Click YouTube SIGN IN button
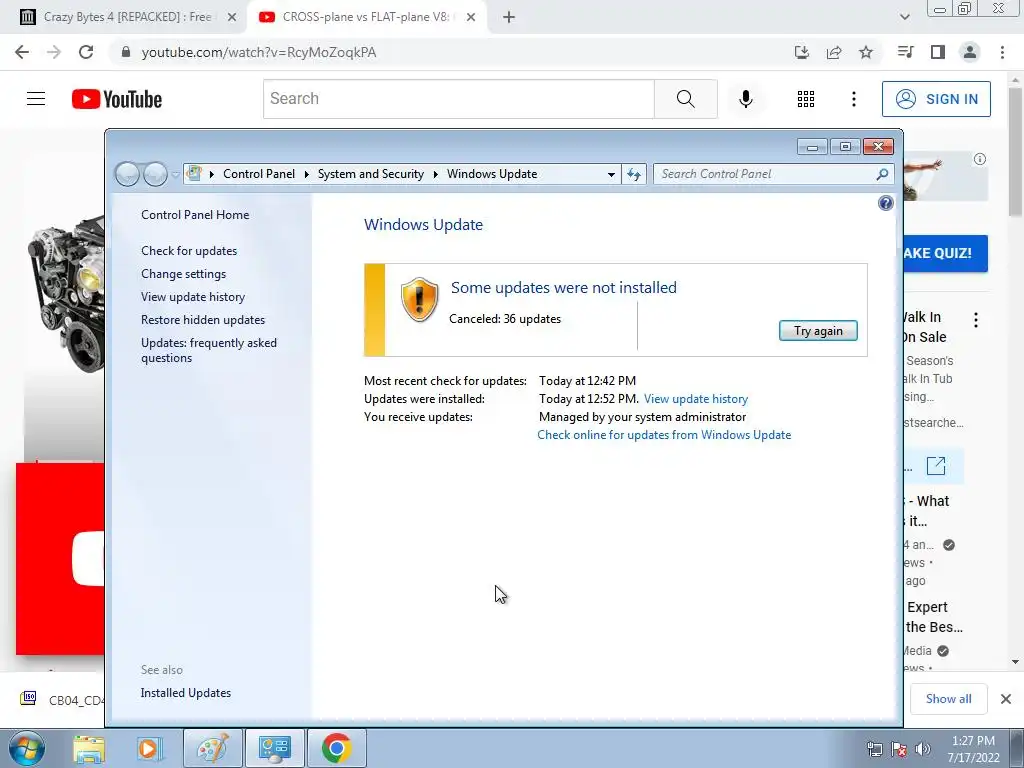The width and height of the screenshot is (1024, 768). click(936, 99)
